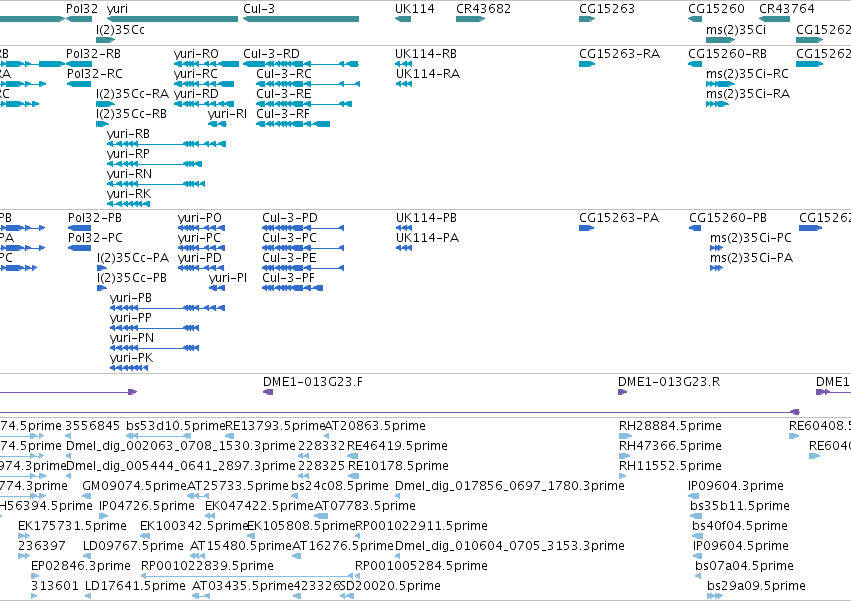This screenshot has width=851, height=601.
Task: Select protein UK114-PA
Action: click(428, 238)
